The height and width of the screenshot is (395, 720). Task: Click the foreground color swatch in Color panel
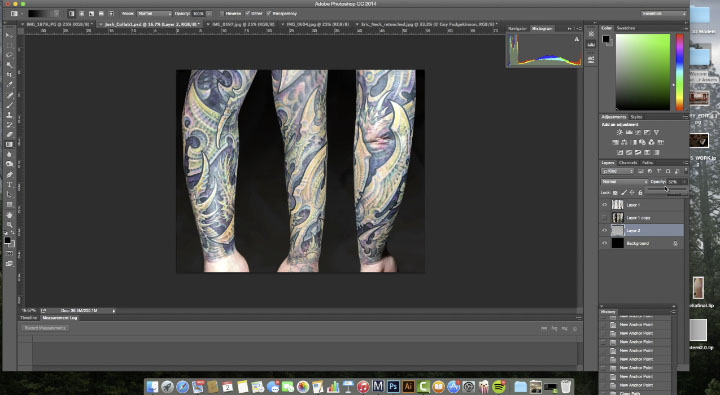[606, 39]
